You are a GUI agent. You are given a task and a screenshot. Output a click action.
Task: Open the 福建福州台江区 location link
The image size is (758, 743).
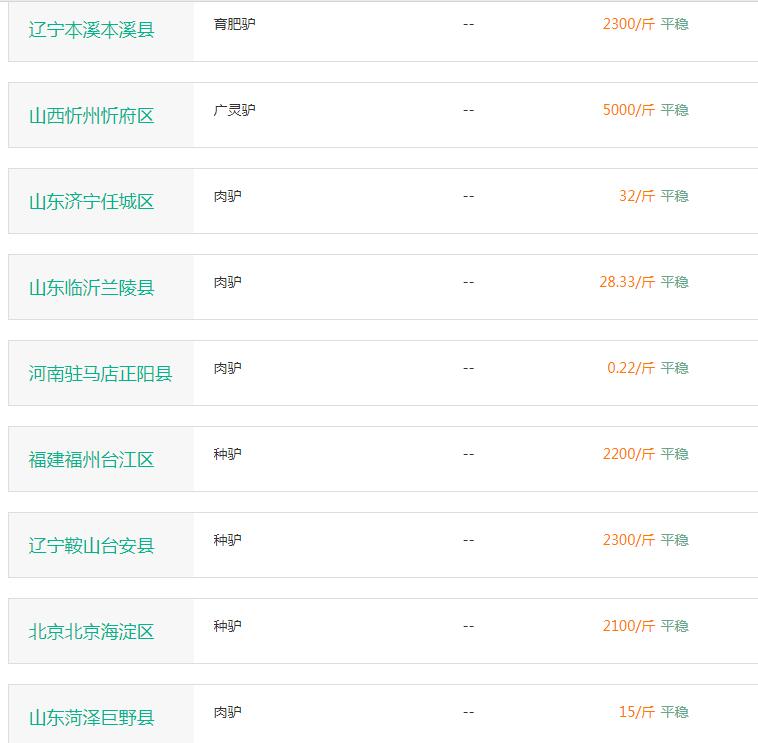[91, 460]
